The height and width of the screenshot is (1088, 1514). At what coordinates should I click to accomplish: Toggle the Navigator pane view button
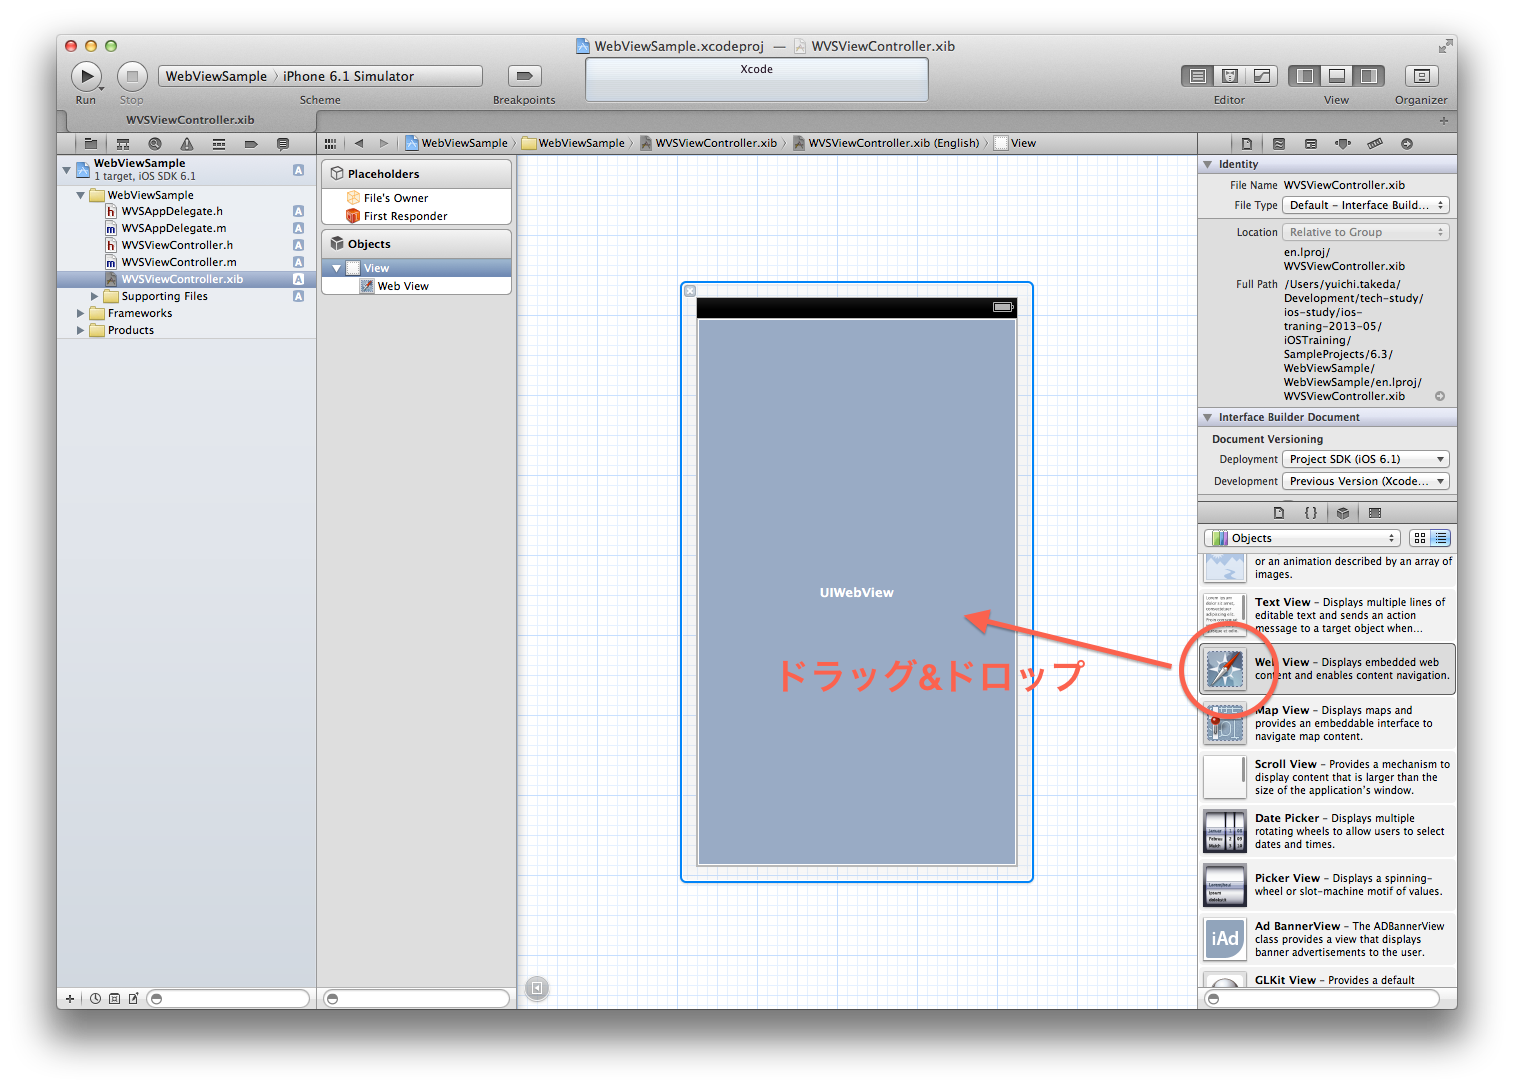pos(1305,76)
